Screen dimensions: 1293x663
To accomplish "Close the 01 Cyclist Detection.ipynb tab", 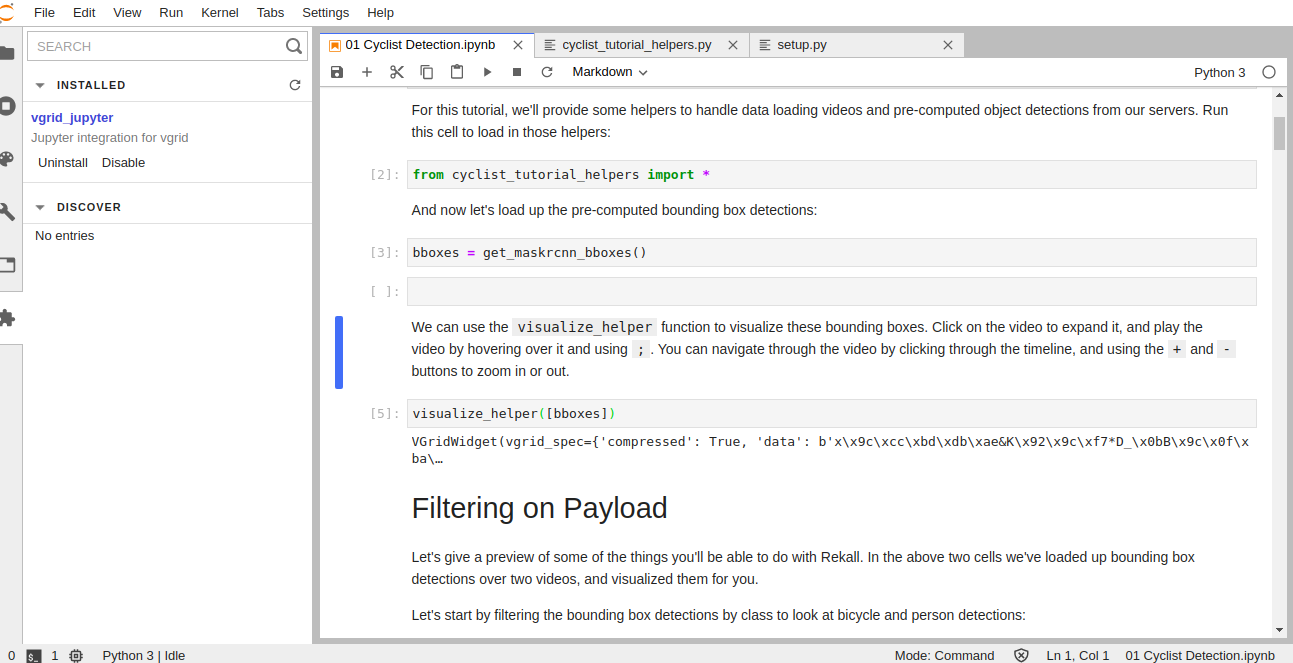I will pyautogui.click(x=517, y=45).
